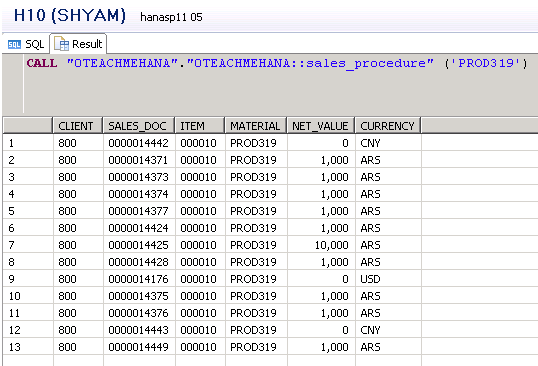Image resolution: width=538 pixels, height=366 pixels.
Task: Click sales document 0000014443
Action: click(x=138, y=330)
